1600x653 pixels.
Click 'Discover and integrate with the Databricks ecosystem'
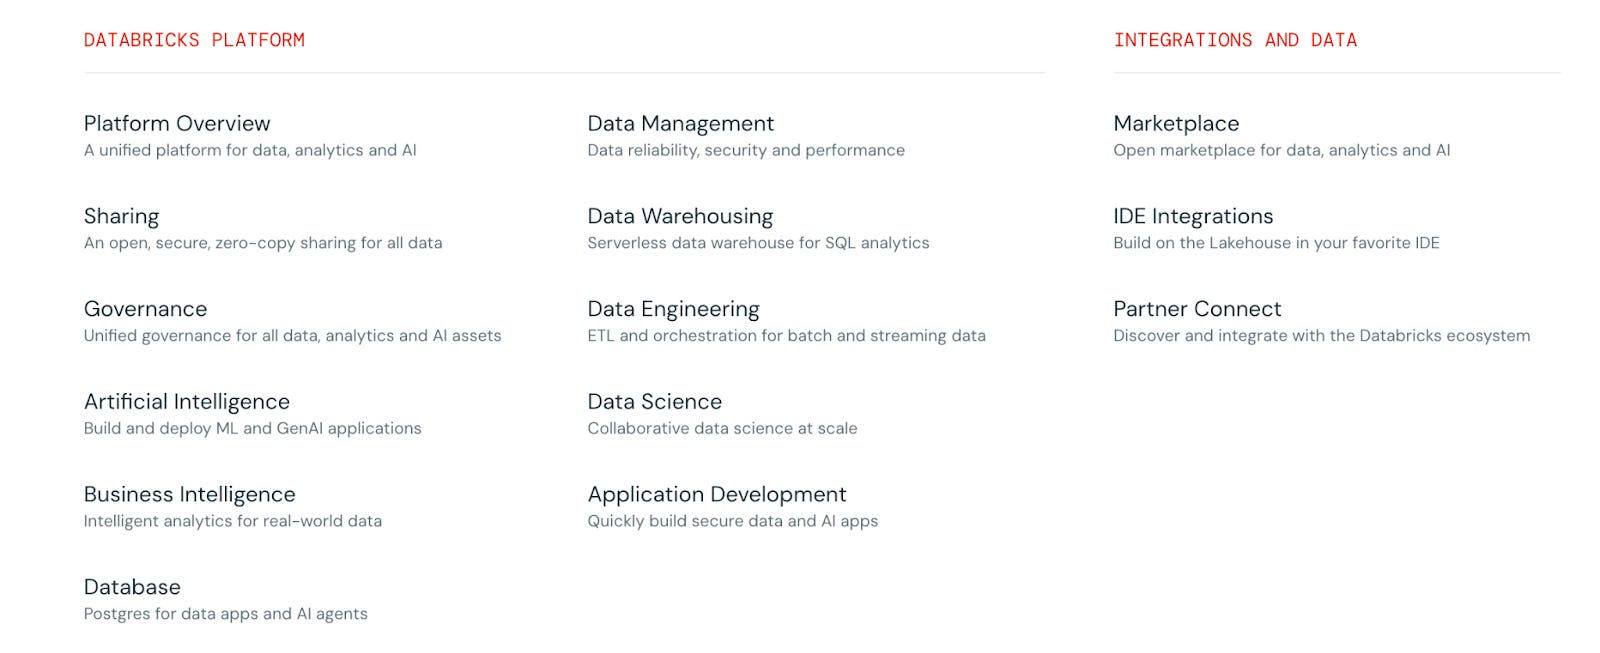(x=1321, y=336)
